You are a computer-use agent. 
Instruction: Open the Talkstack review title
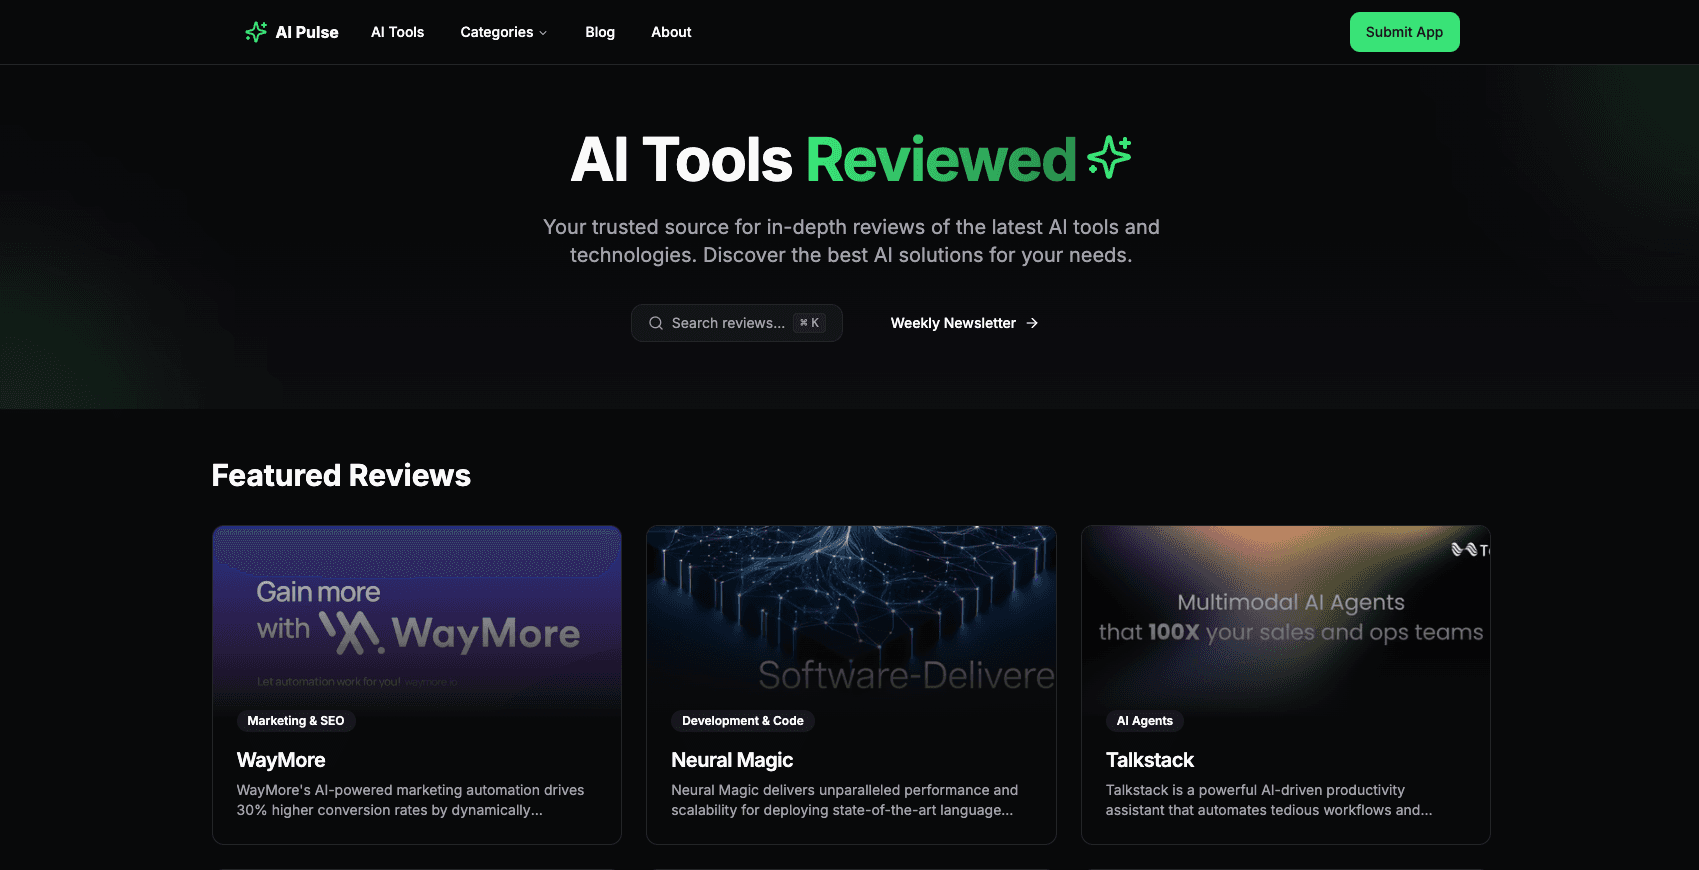click(x=1150, y=760)
